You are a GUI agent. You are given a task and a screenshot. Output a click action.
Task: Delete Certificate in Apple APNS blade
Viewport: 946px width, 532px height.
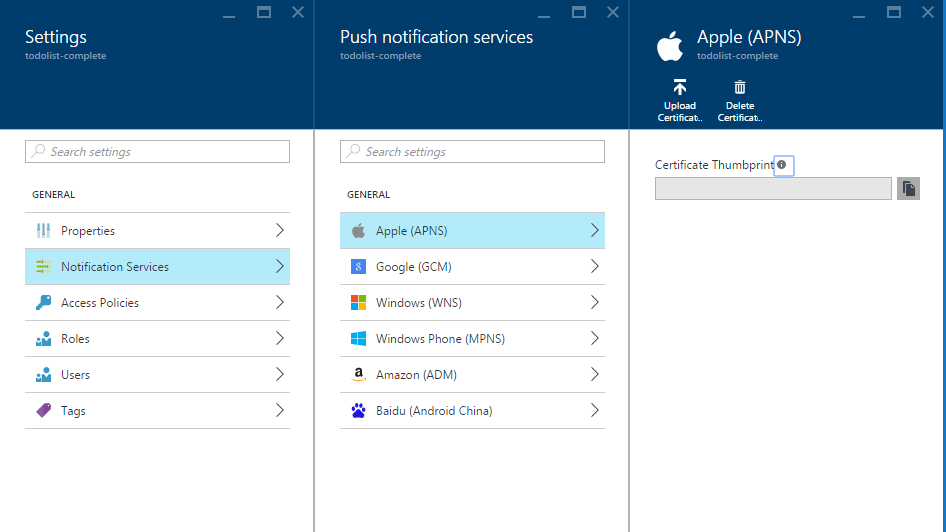740,100
